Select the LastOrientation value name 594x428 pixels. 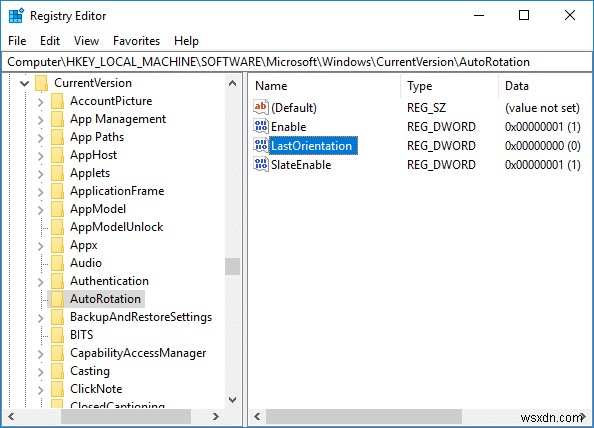312,146
